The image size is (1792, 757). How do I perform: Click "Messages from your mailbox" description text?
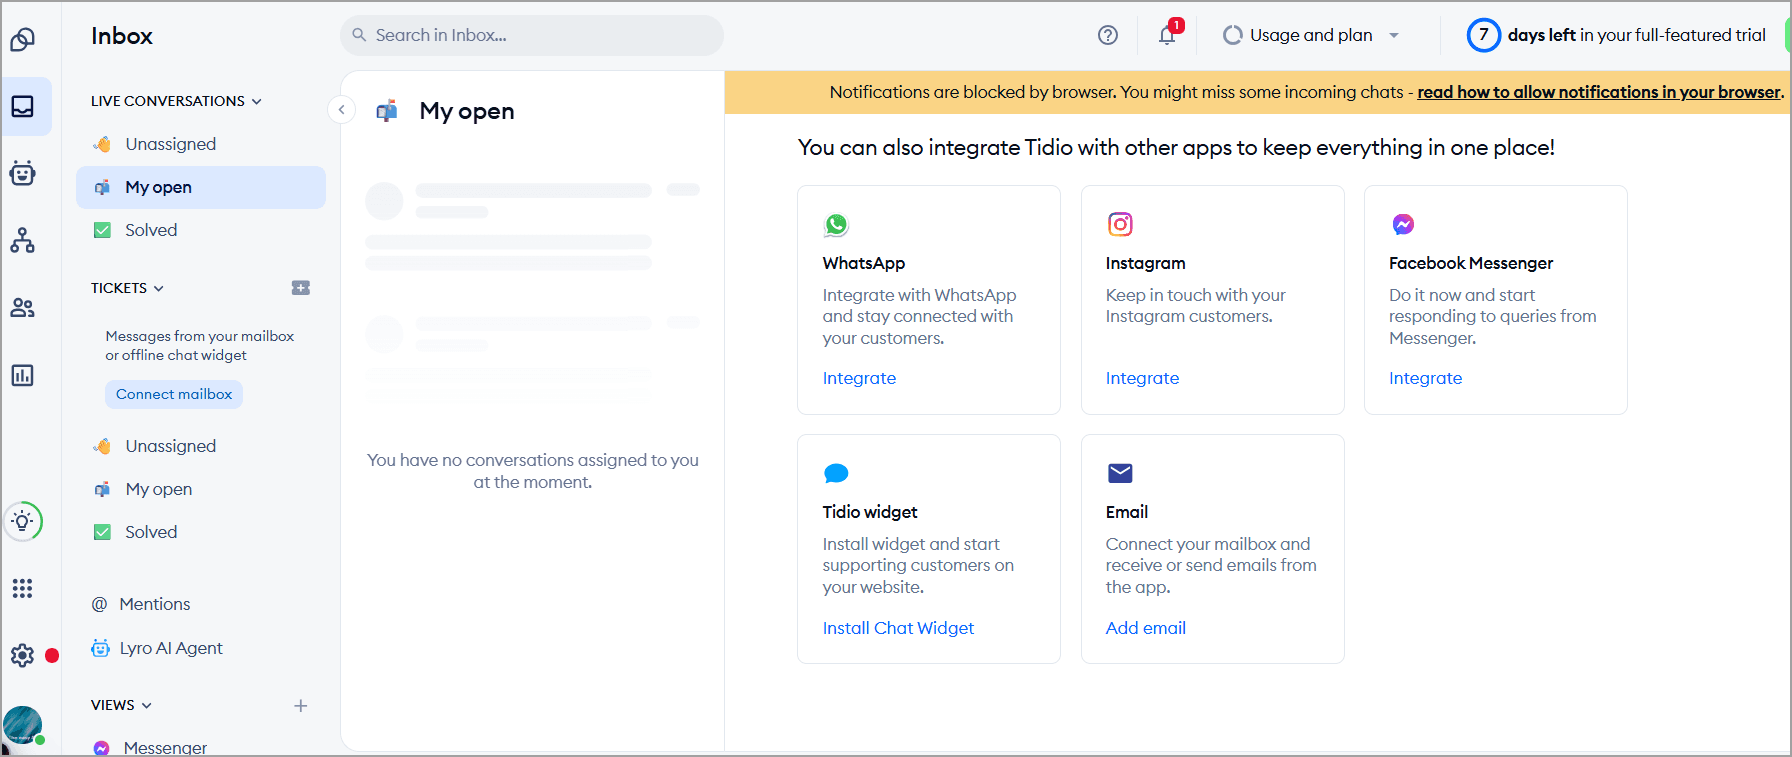[x=200, y=346]
